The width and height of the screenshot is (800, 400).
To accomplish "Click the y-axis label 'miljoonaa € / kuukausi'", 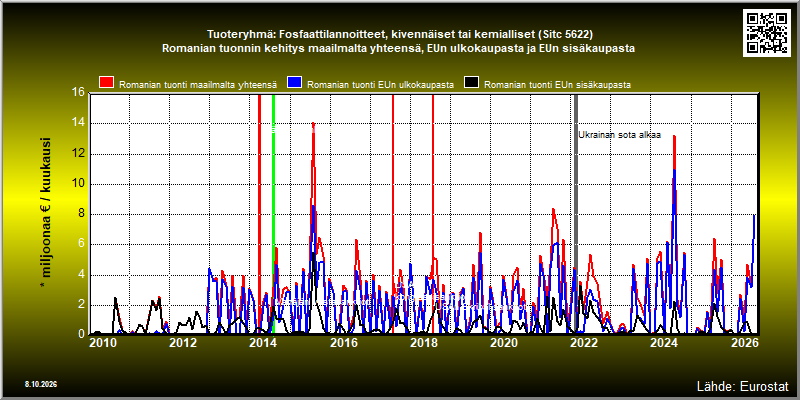I will click(46, 213).
